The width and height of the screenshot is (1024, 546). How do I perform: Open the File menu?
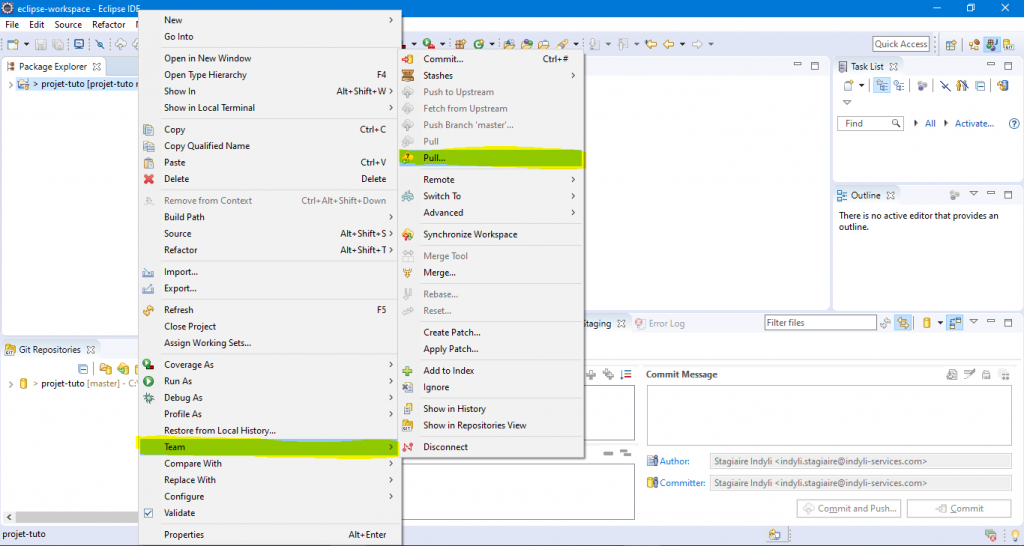point(12,25)
